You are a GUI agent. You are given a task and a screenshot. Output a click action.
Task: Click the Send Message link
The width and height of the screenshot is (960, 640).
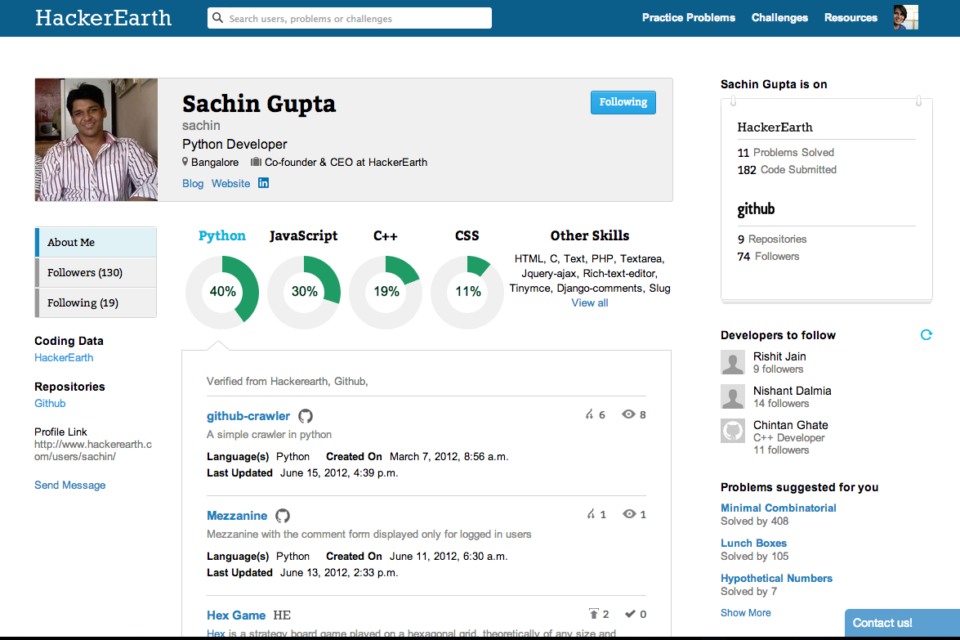tap(70, 485)
